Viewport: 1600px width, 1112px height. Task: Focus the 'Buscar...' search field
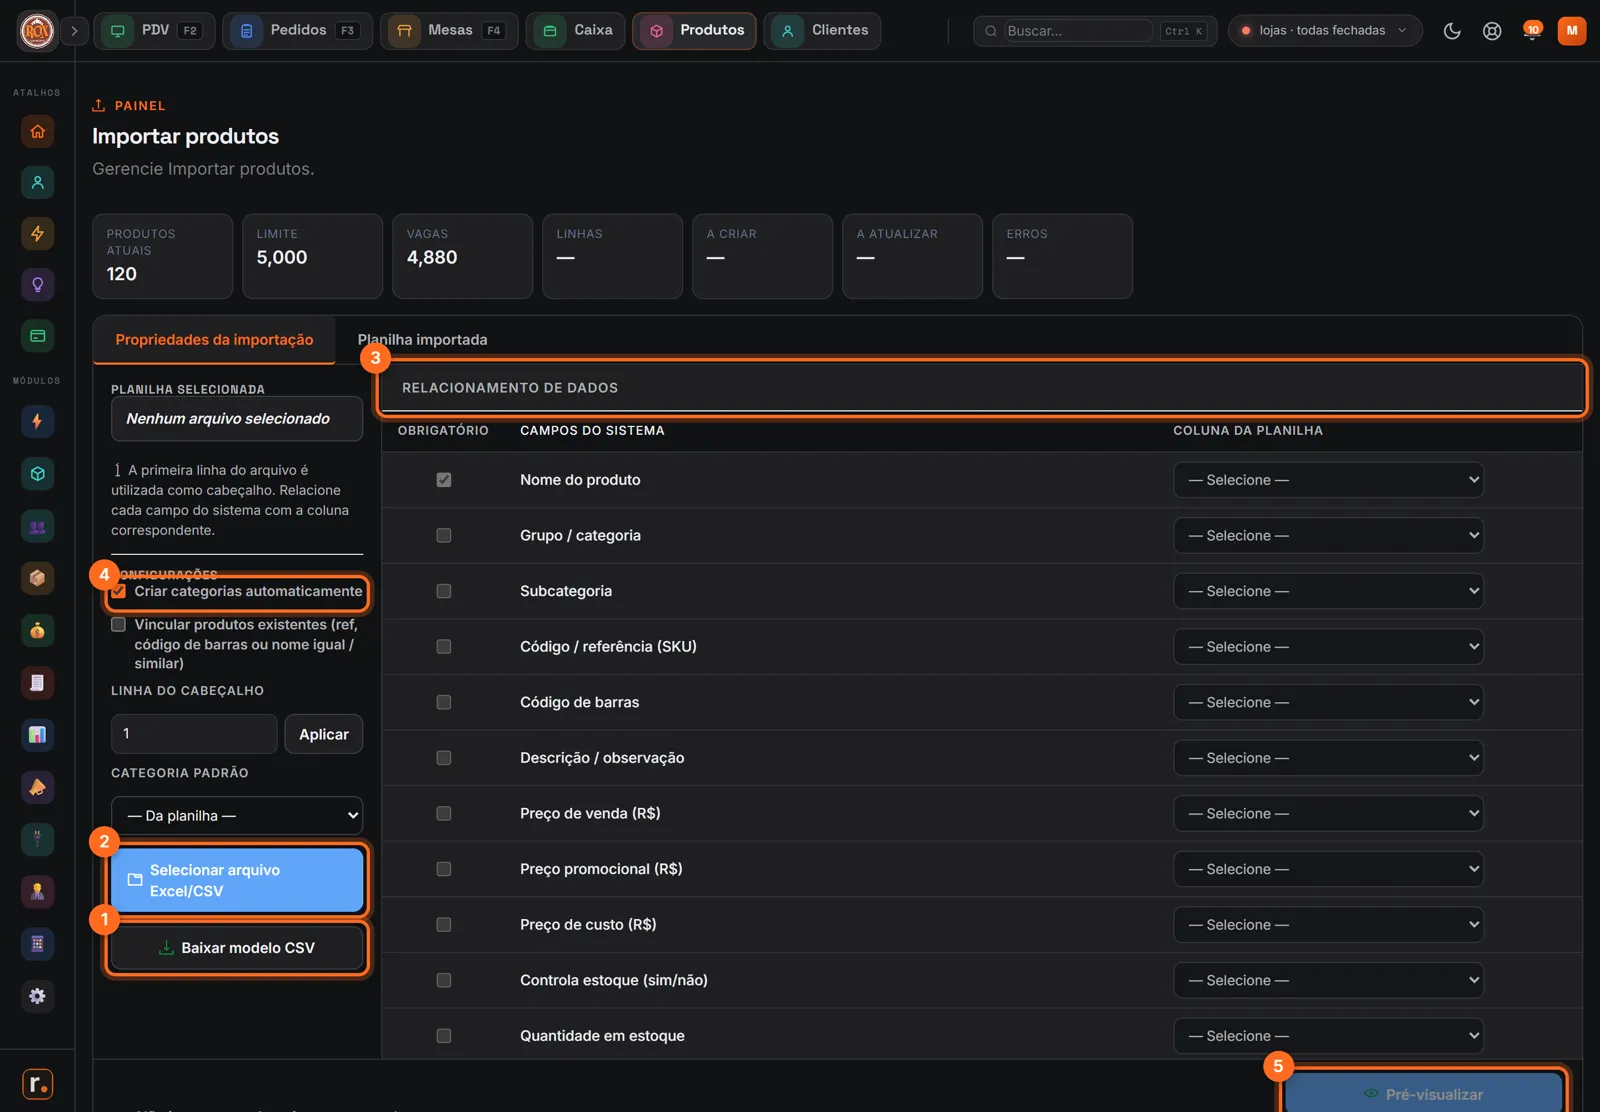click(1078, 31)
